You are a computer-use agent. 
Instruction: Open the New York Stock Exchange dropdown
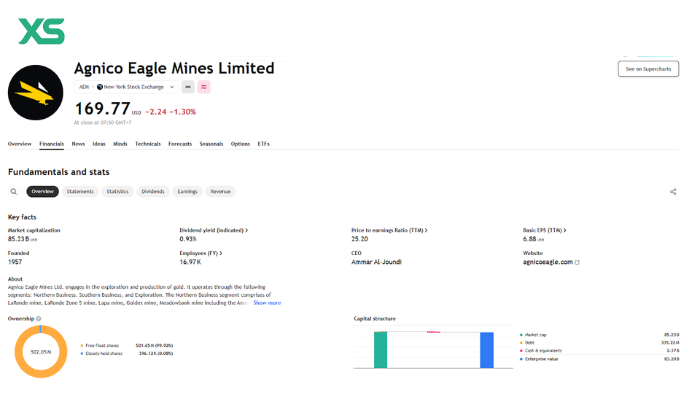(x=126, y=87)
